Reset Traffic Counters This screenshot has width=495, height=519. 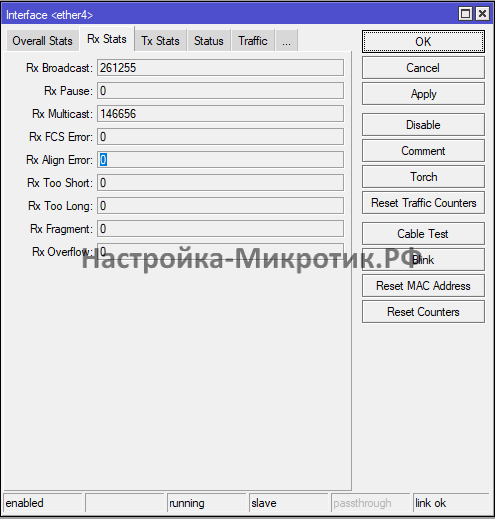click(x=423, y=203)
